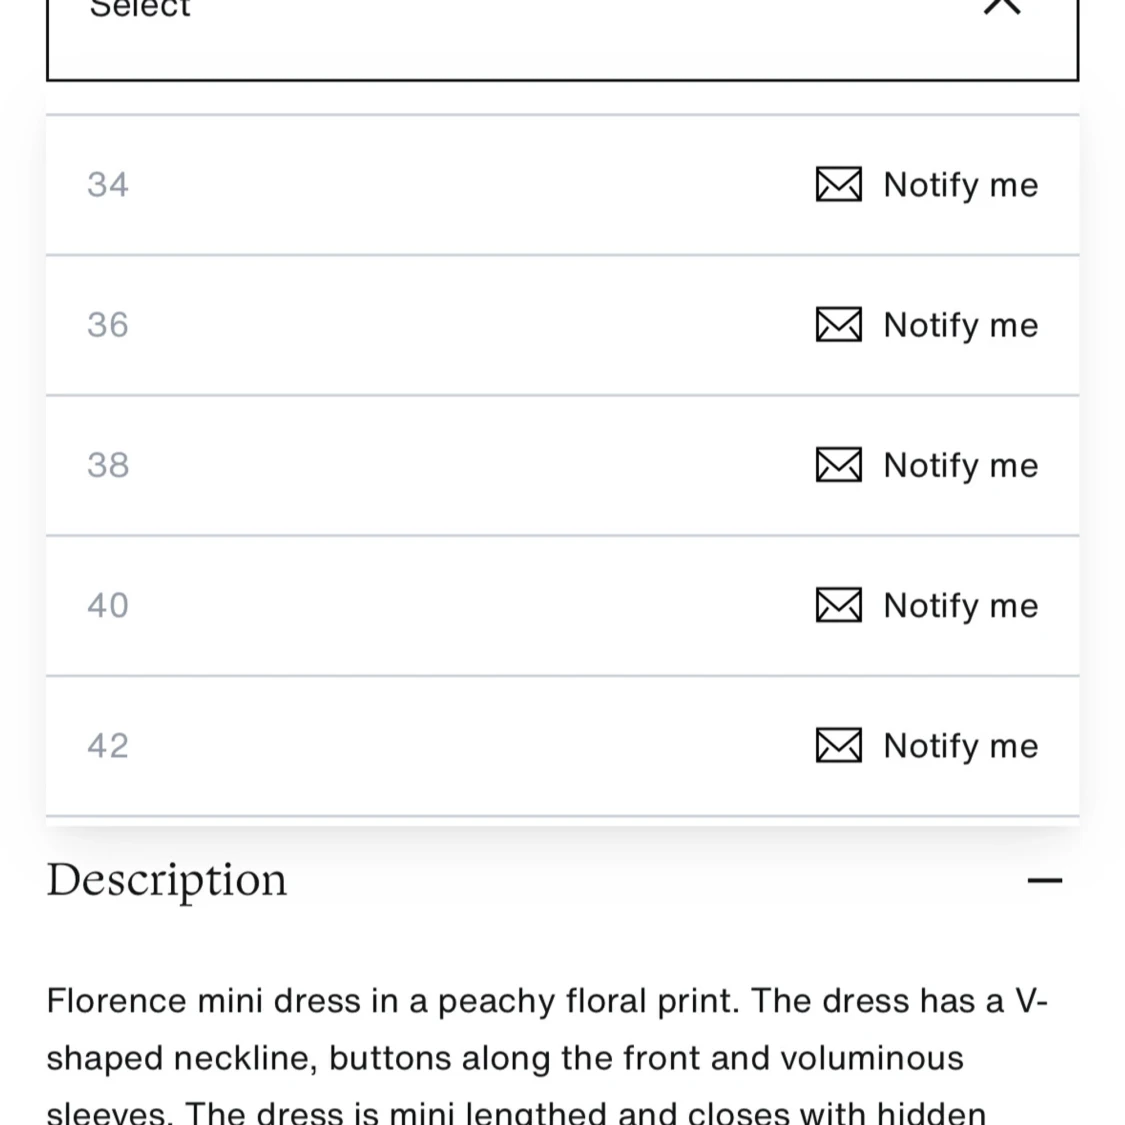Viewport: 1125px width, 1125px height.
Task: Click envelope icon for size 34
Action: 838,185
